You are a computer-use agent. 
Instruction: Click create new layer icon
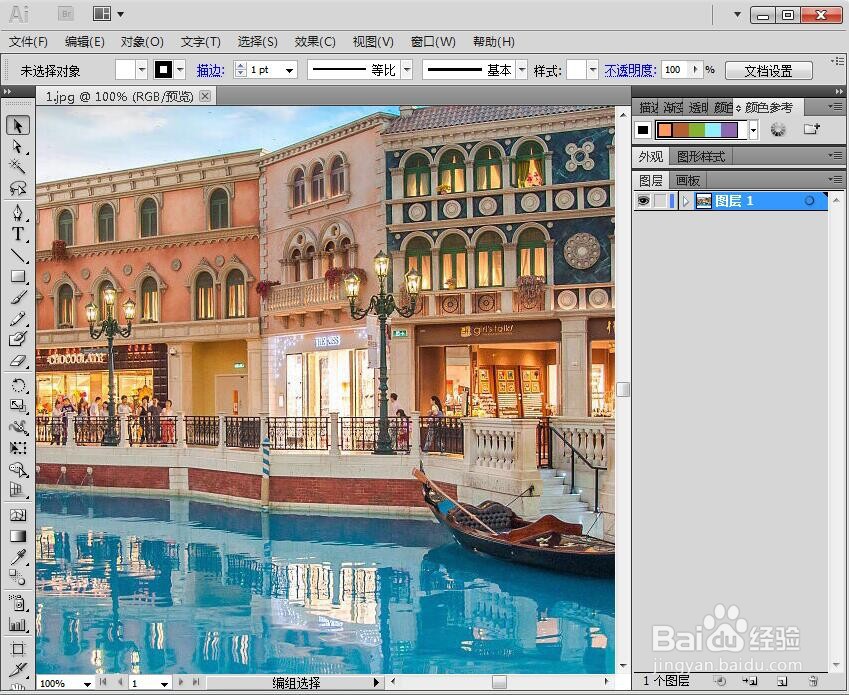tap(781, 680)
